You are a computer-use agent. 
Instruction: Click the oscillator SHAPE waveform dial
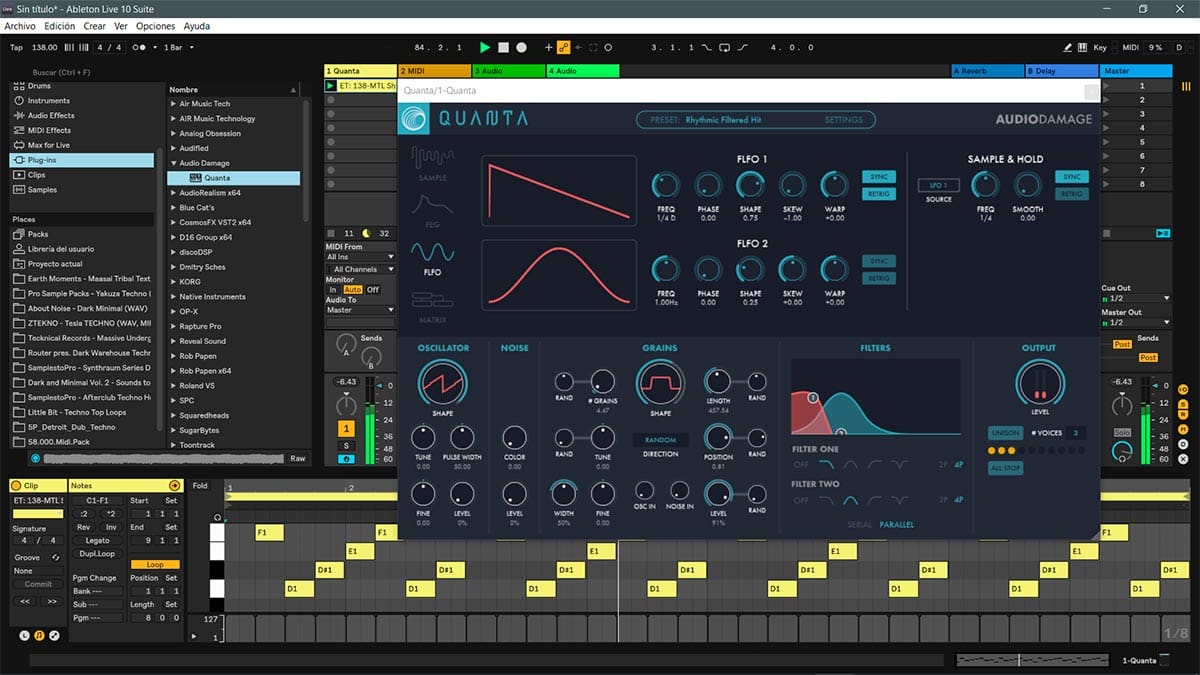coord(442,382)
